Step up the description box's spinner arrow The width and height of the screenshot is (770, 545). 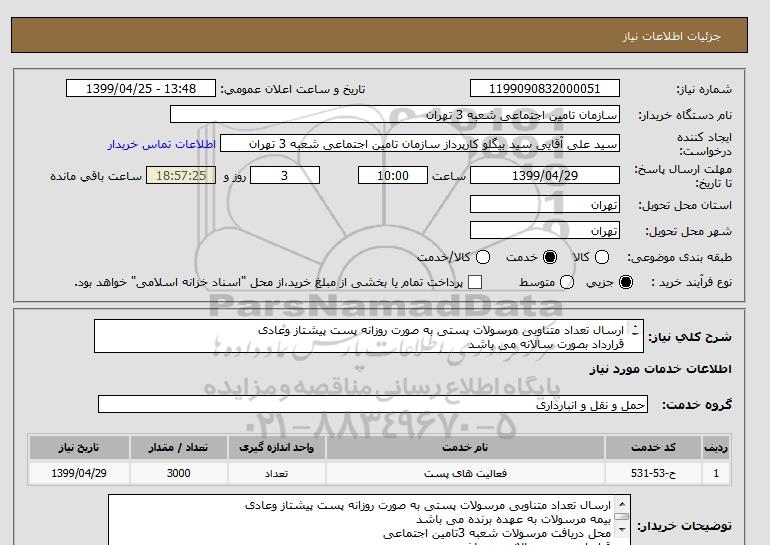[635, 326]
